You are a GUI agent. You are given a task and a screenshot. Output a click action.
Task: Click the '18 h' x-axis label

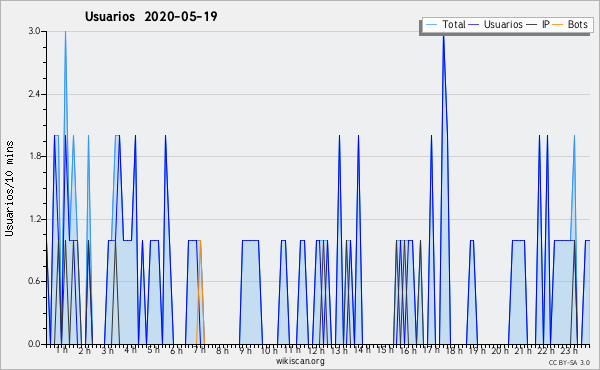454,350
